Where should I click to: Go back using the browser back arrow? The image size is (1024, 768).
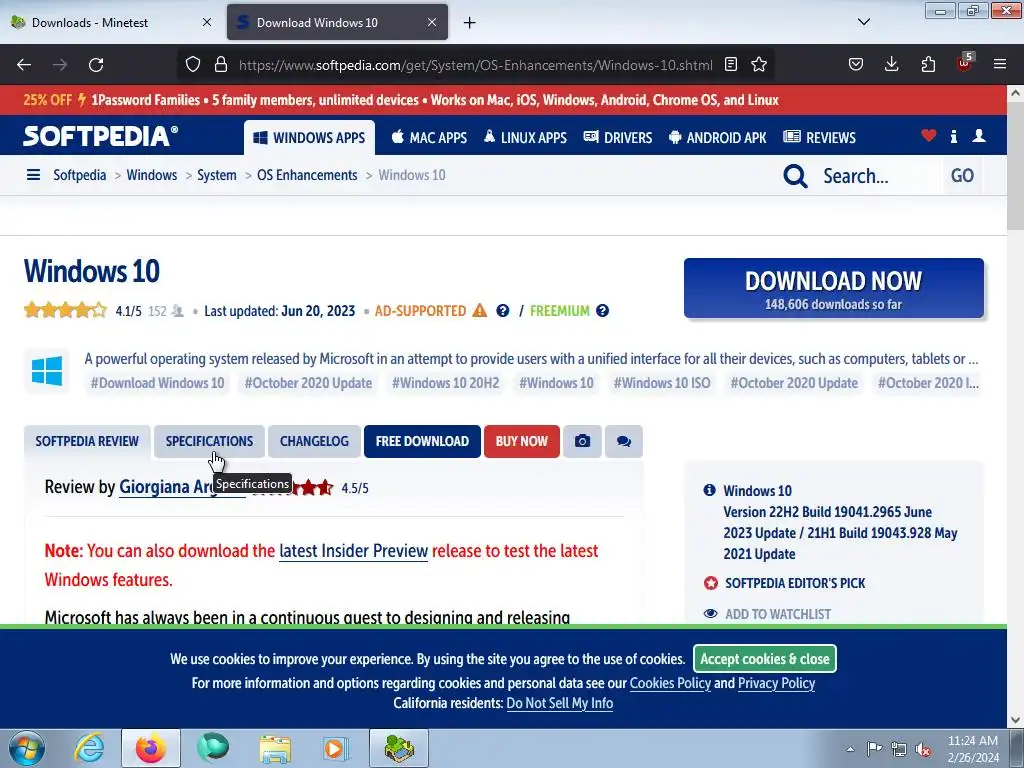click(x=24, y=65)
